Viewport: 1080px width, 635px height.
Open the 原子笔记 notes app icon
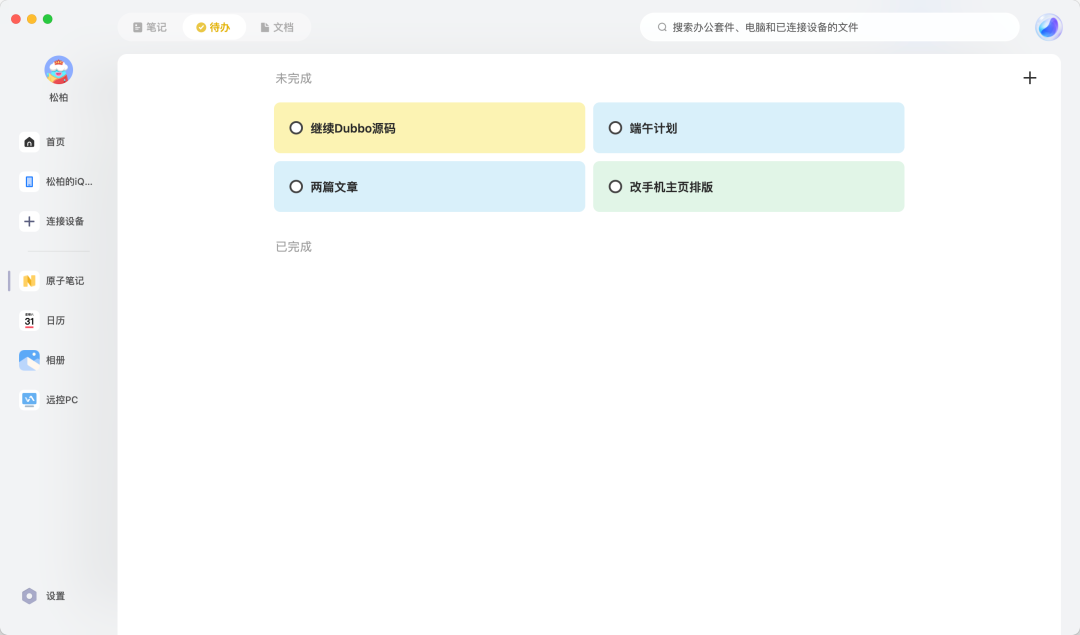click(29, 281)
